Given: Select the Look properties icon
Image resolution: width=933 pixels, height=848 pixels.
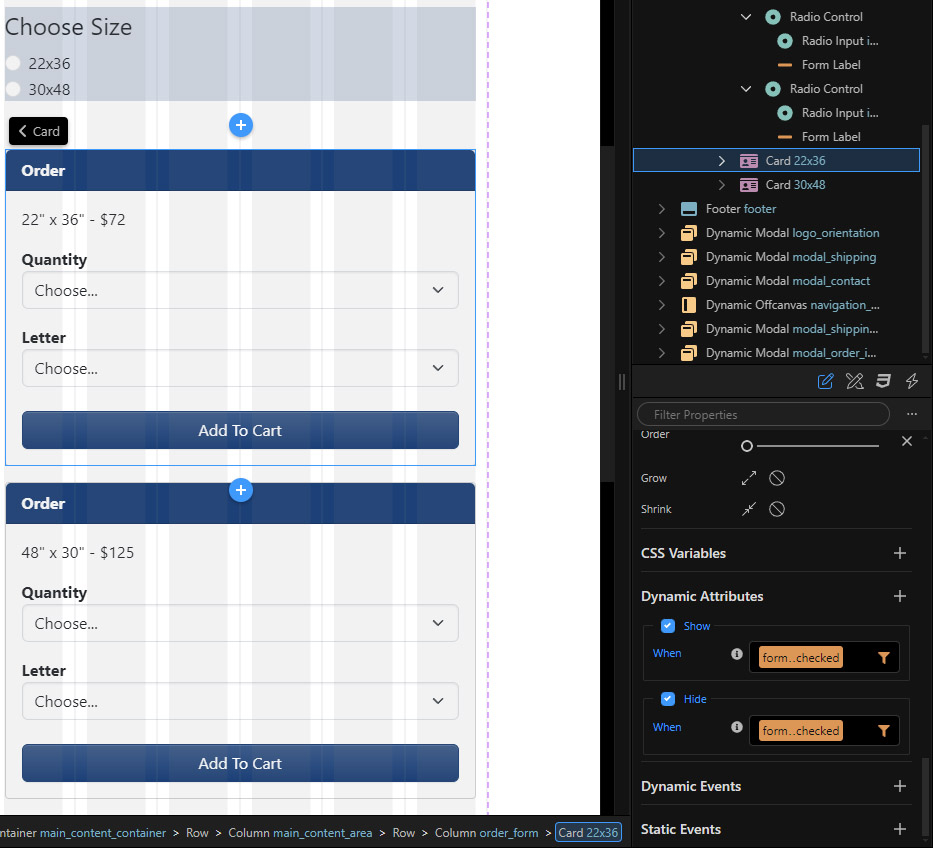Looking at the screenshot, I should click(825, 381).
